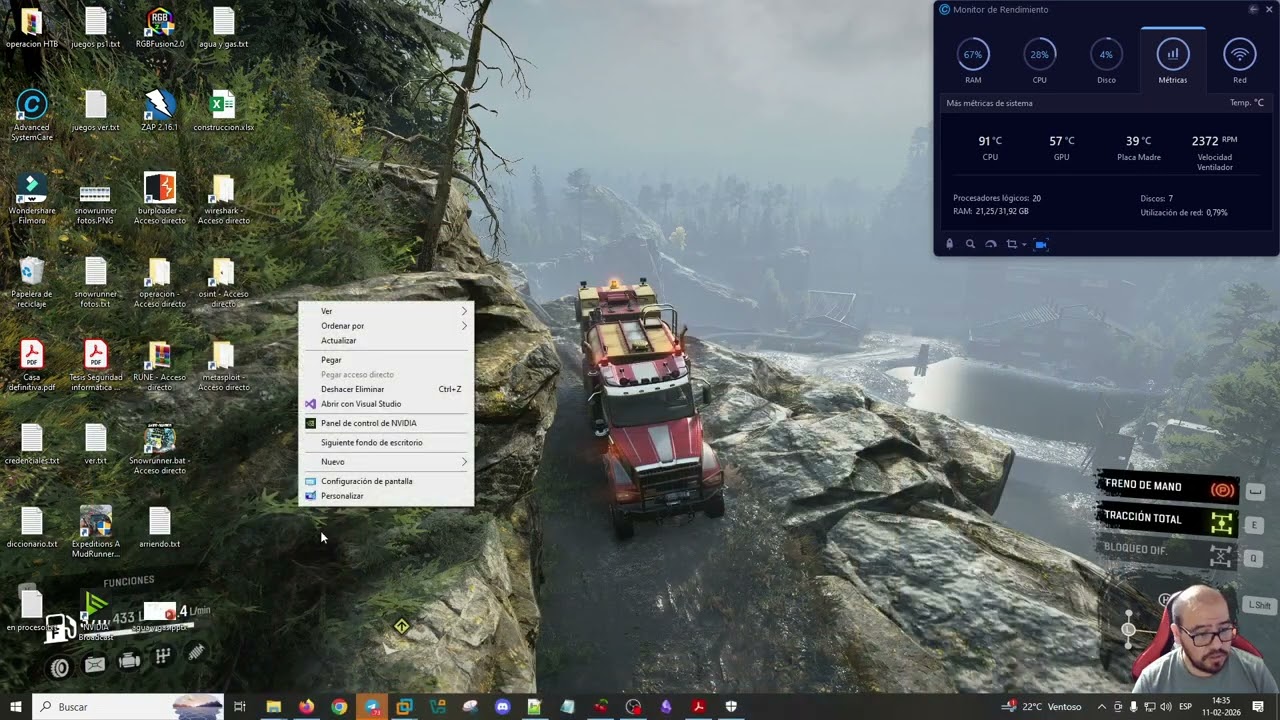Open File Explorer from the taskbar
The image size is (1280, 720).
[x=273, y=707]
